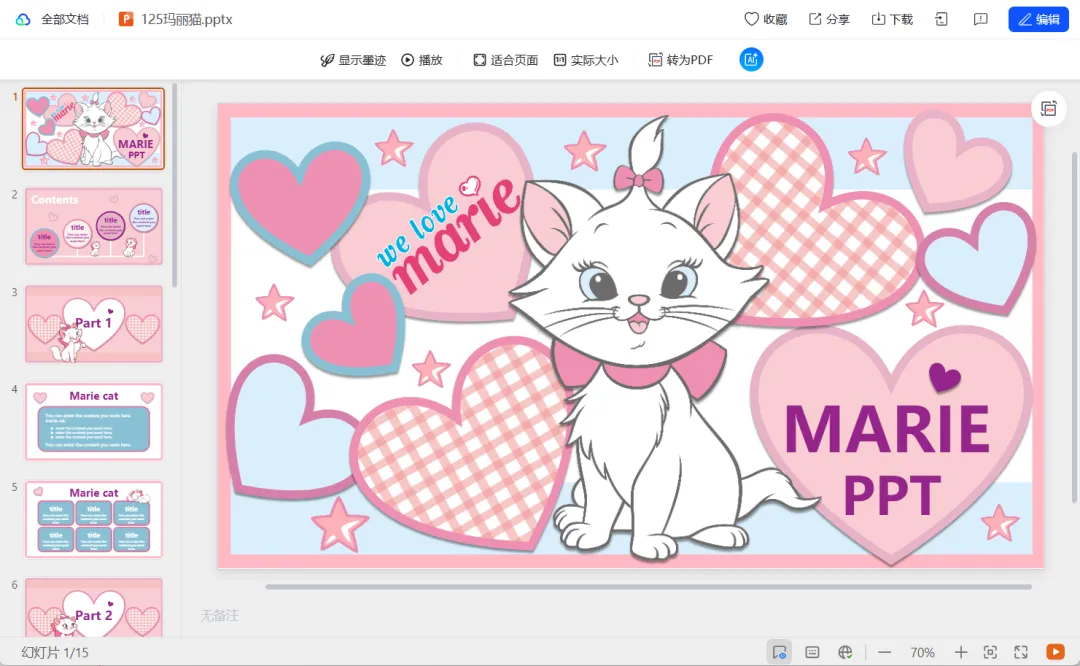The height and width of the screenshot is (666, 1080).
Task: Select the file name 125玛丽猫.pptx
Action: 187,19
